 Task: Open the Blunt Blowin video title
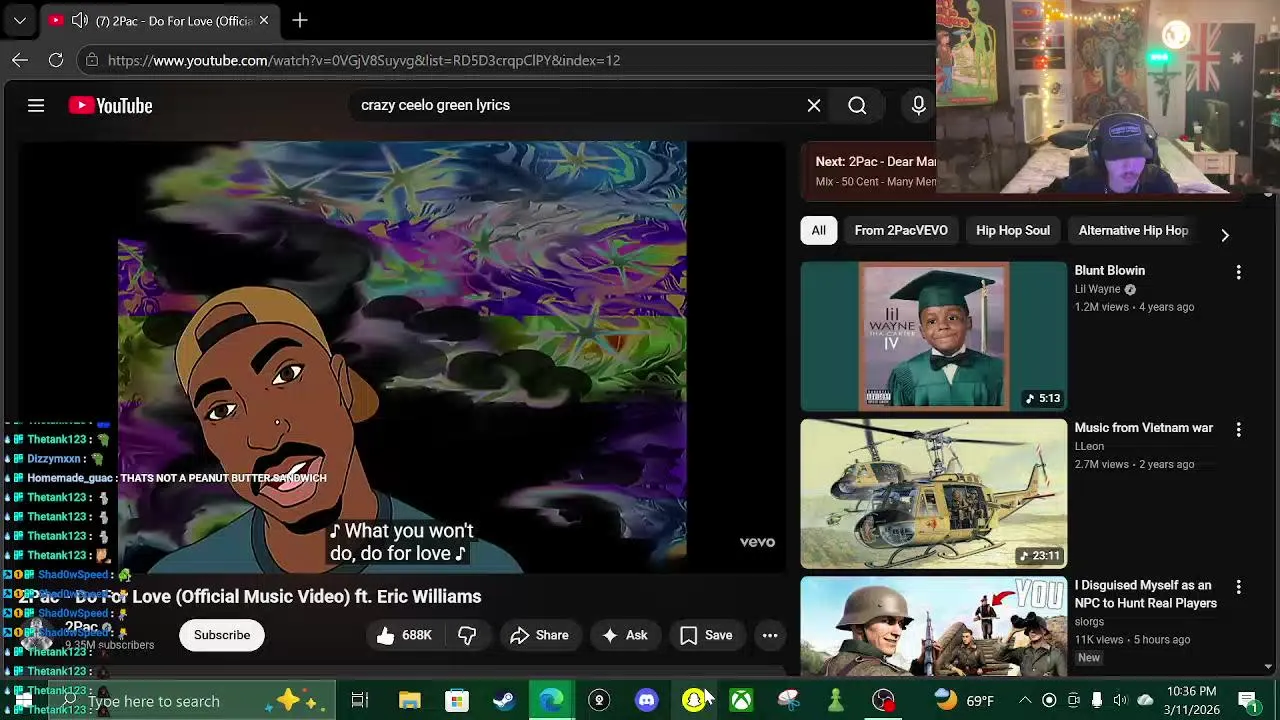pyautogui.click(x=1109, y=270)
